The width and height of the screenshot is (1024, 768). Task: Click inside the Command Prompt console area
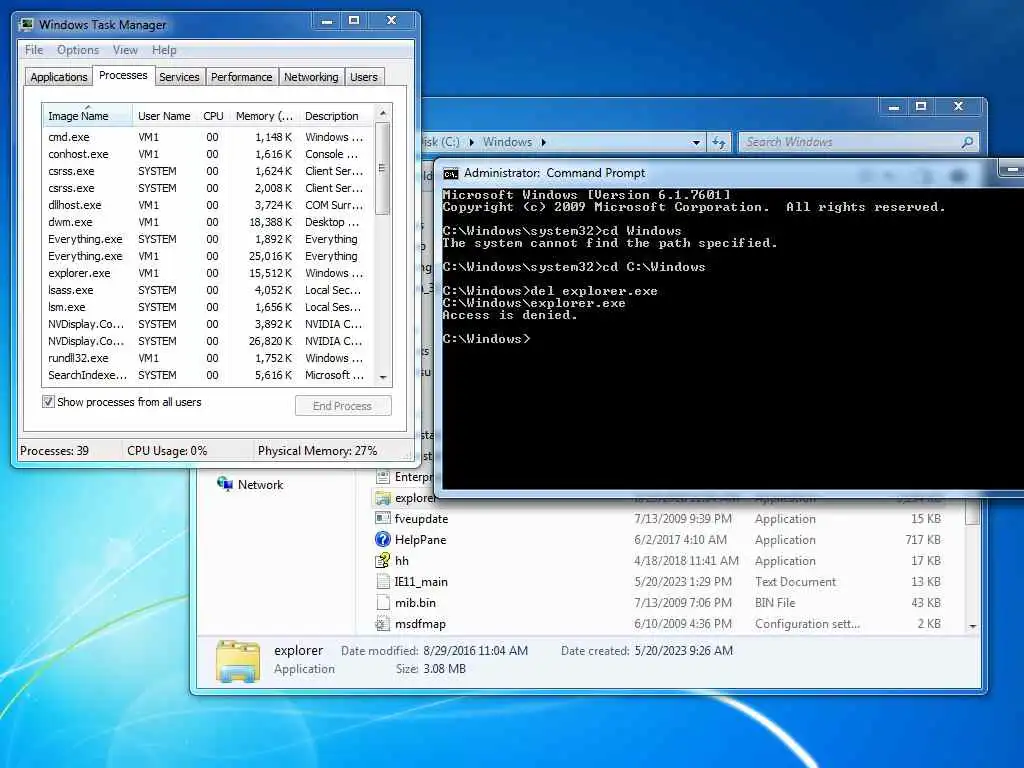pyautogui.click(x=733, y=338)
